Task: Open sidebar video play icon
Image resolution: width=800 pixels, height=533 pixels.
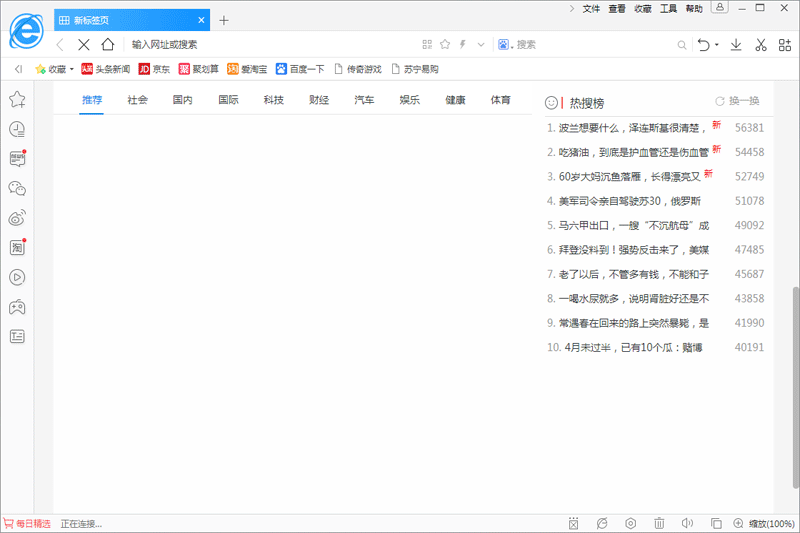Action: 17,277
